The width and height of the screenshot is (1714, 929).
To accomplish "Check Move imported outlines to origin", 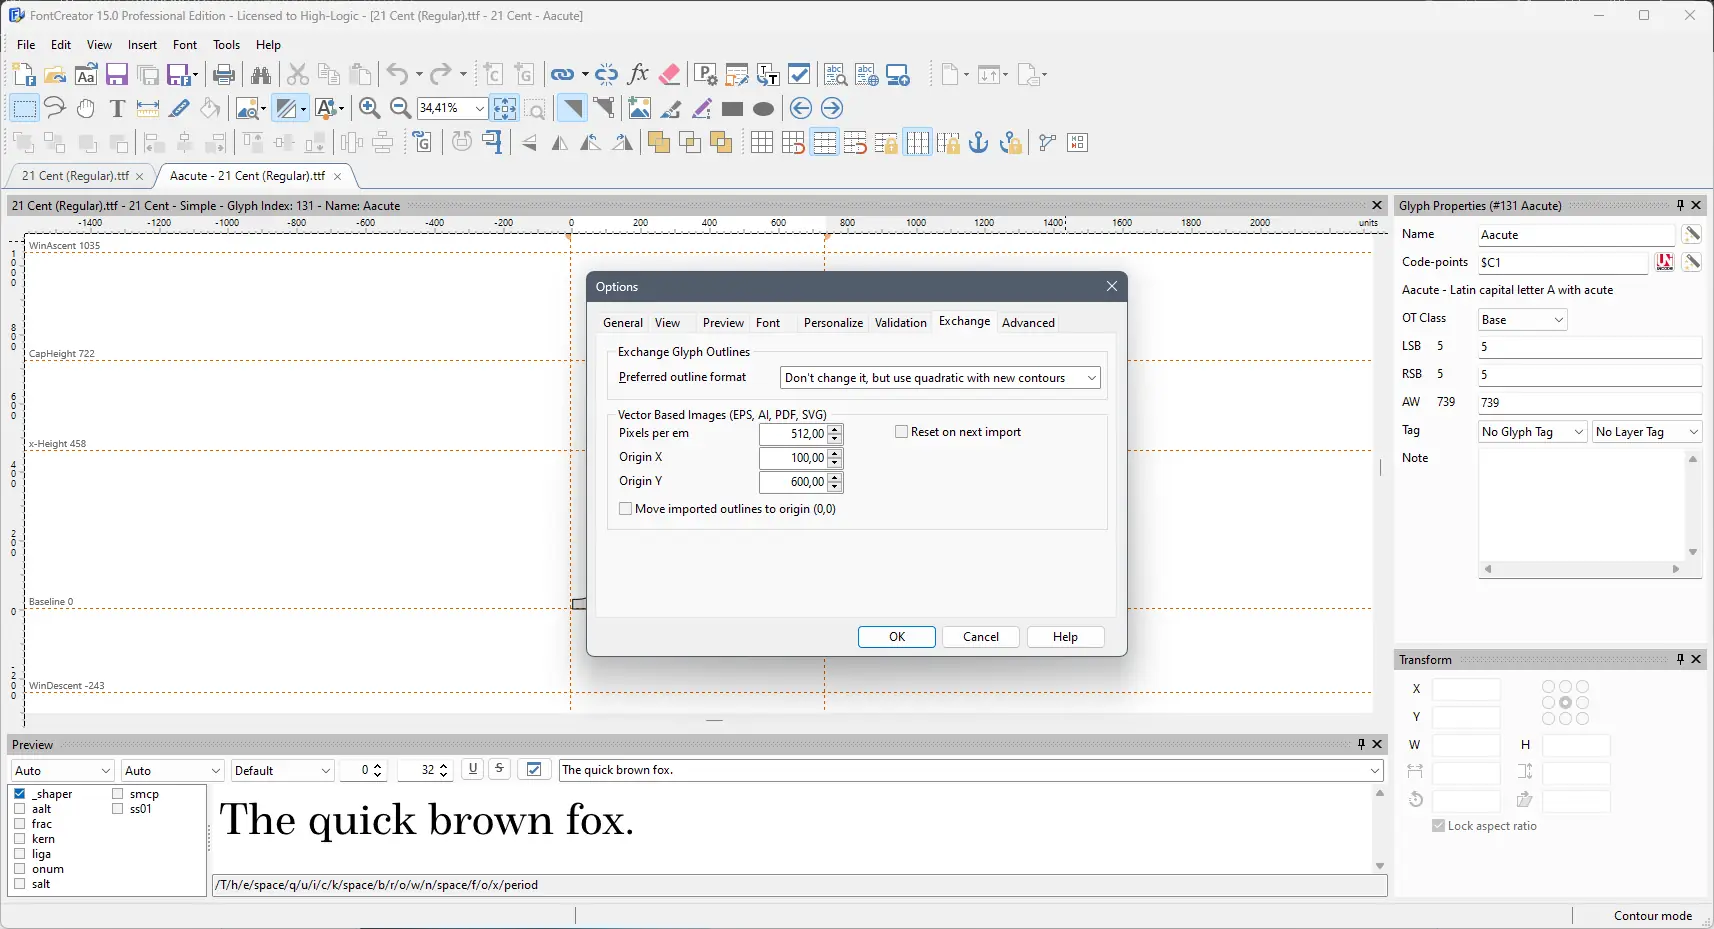I will click(x=626, y=509).
